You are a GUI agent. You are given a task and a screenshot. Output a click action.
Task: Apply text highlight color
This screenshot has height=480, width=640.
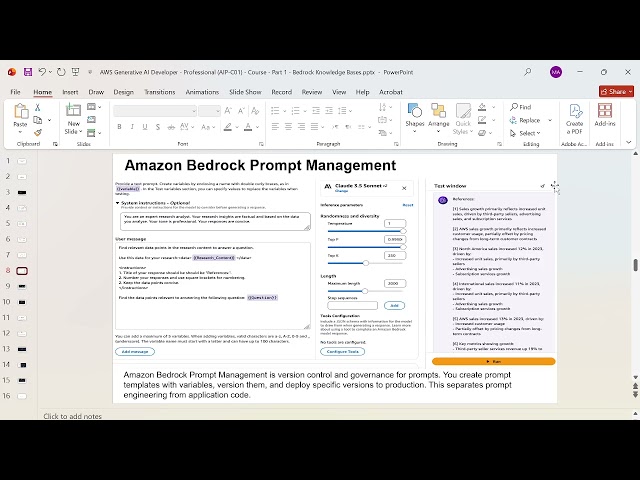click(x=228, y=127)
